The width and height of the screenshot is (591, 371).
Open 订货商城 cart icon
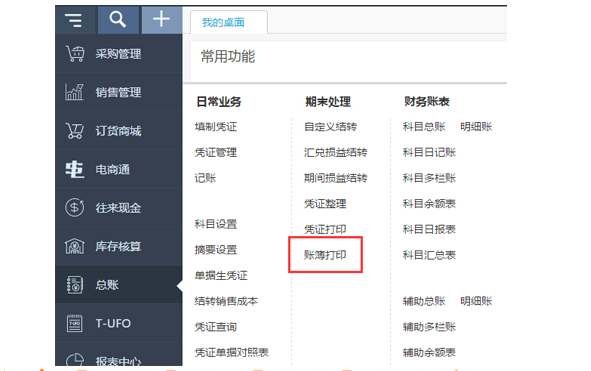pos(75,131)
